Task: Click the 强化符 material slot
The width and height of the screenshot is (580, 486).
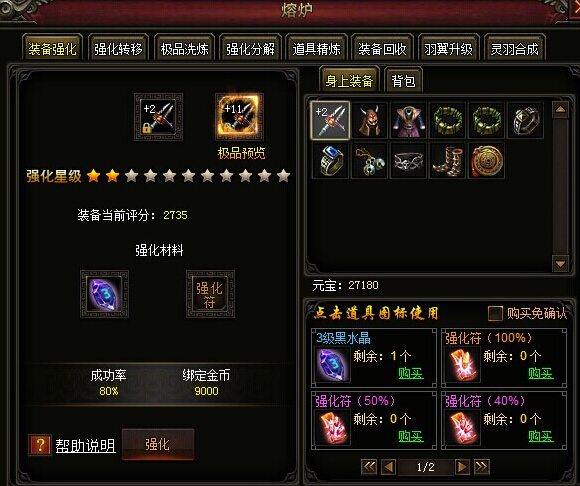Action: [x=210, y=294]
